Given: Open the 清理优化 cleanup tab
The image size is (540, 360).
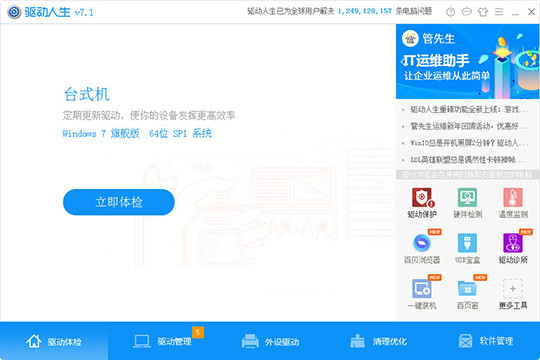Looking at the screenshot, I should pyautogui.click(x=378, y=341).
